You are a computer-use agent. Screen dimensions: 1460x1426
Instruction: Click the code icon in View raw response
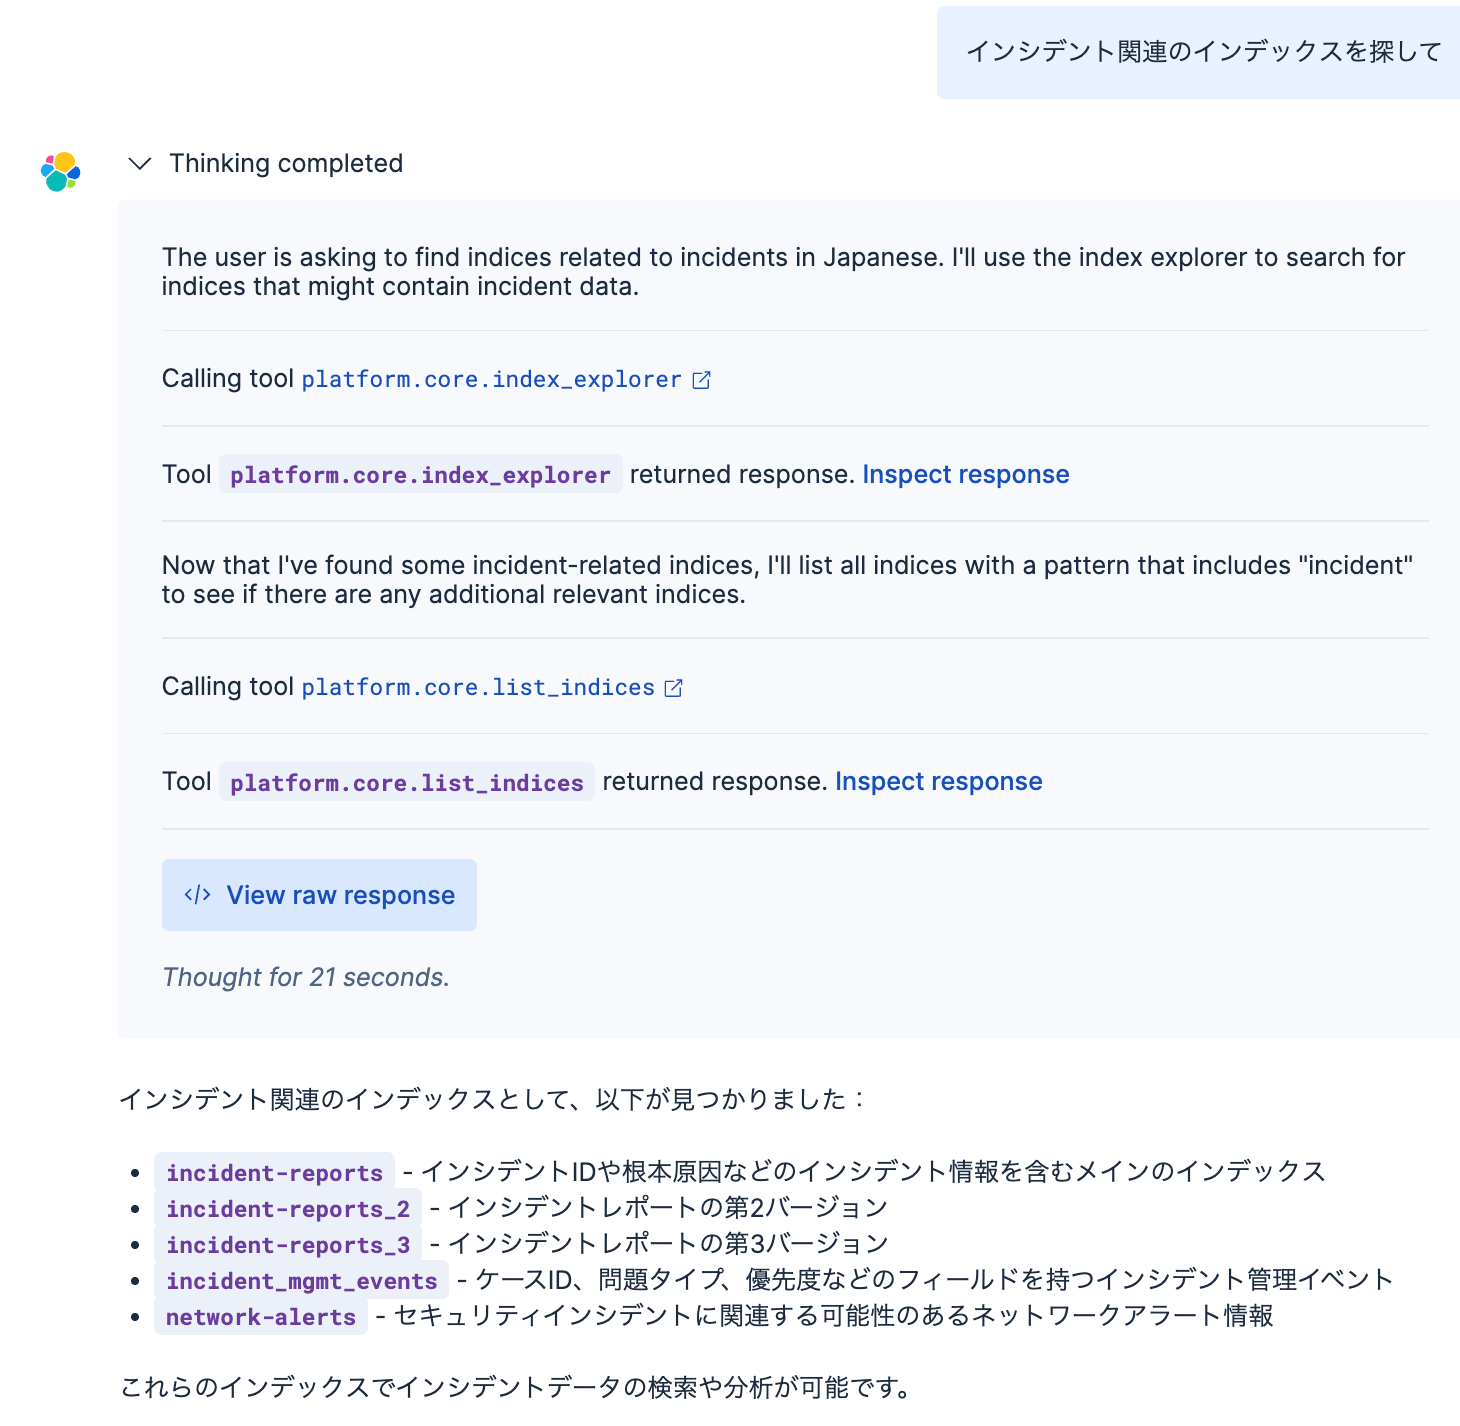pyautogui.click(x=197, y=895)
